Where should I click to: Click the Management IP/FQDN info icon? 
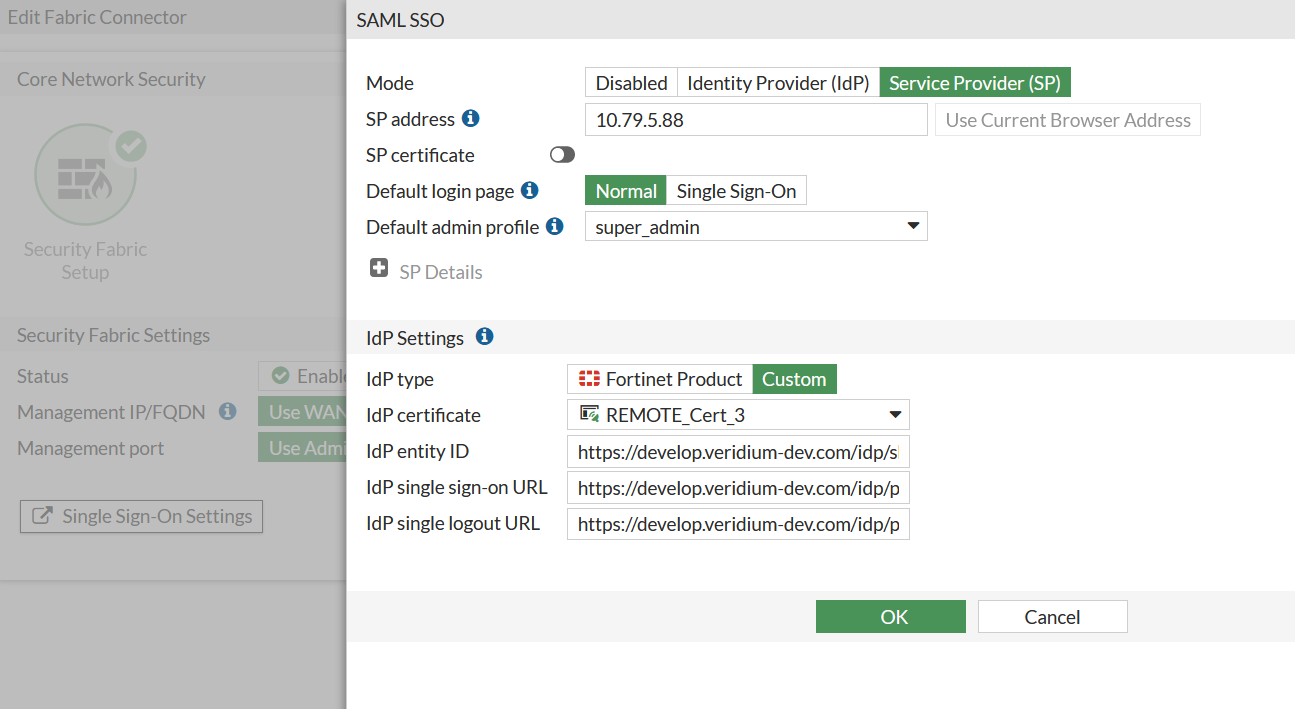click(x=228, y=412)
